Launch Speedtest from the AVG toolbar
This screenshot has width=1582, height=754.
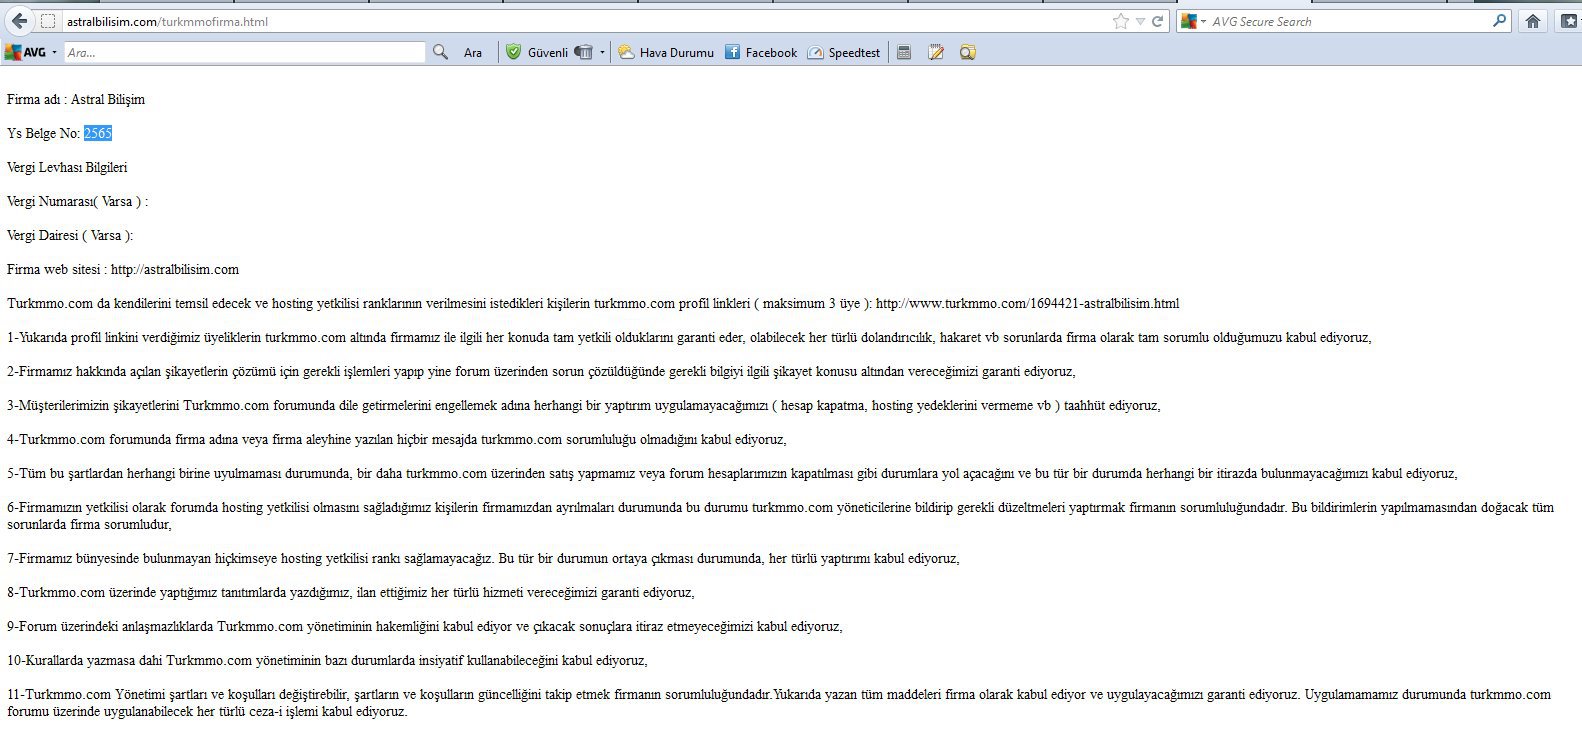tap(844, 52)
